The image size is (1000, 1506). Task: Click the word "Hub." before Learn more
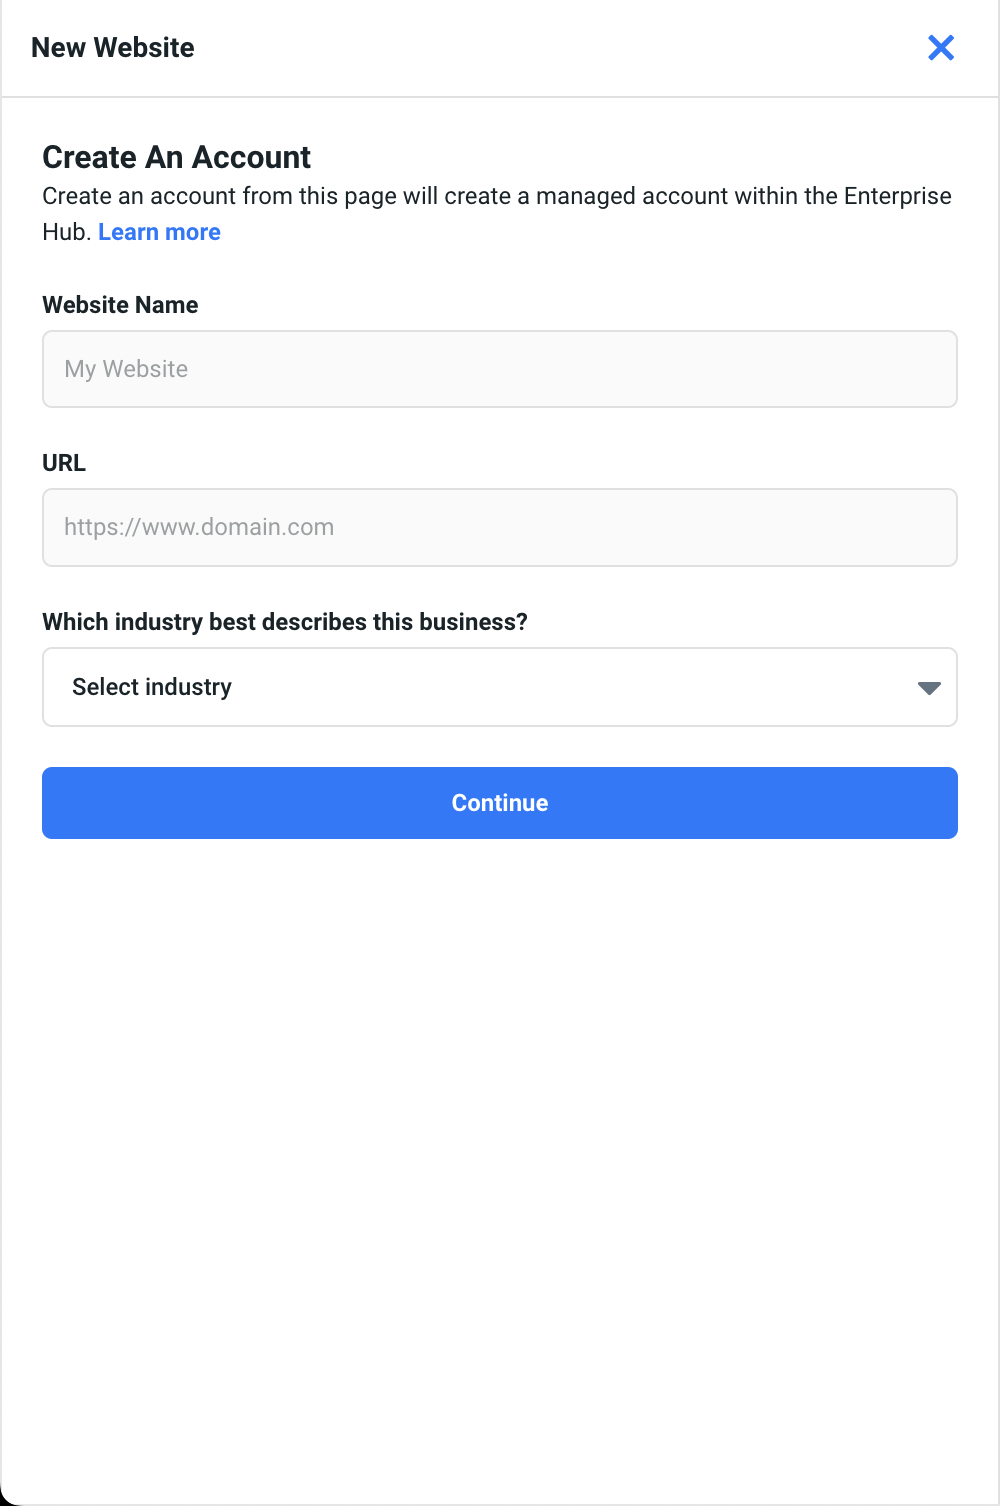tap(66, 232)
